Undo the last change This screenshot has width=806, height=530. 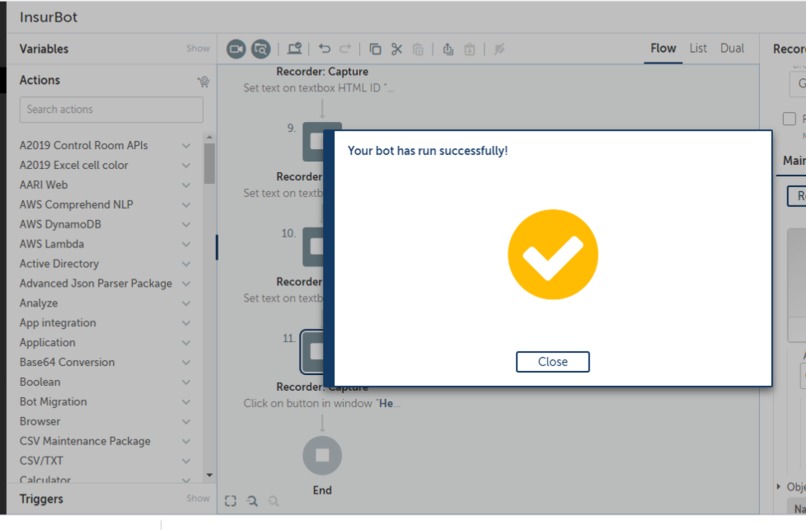coord(324,49)
